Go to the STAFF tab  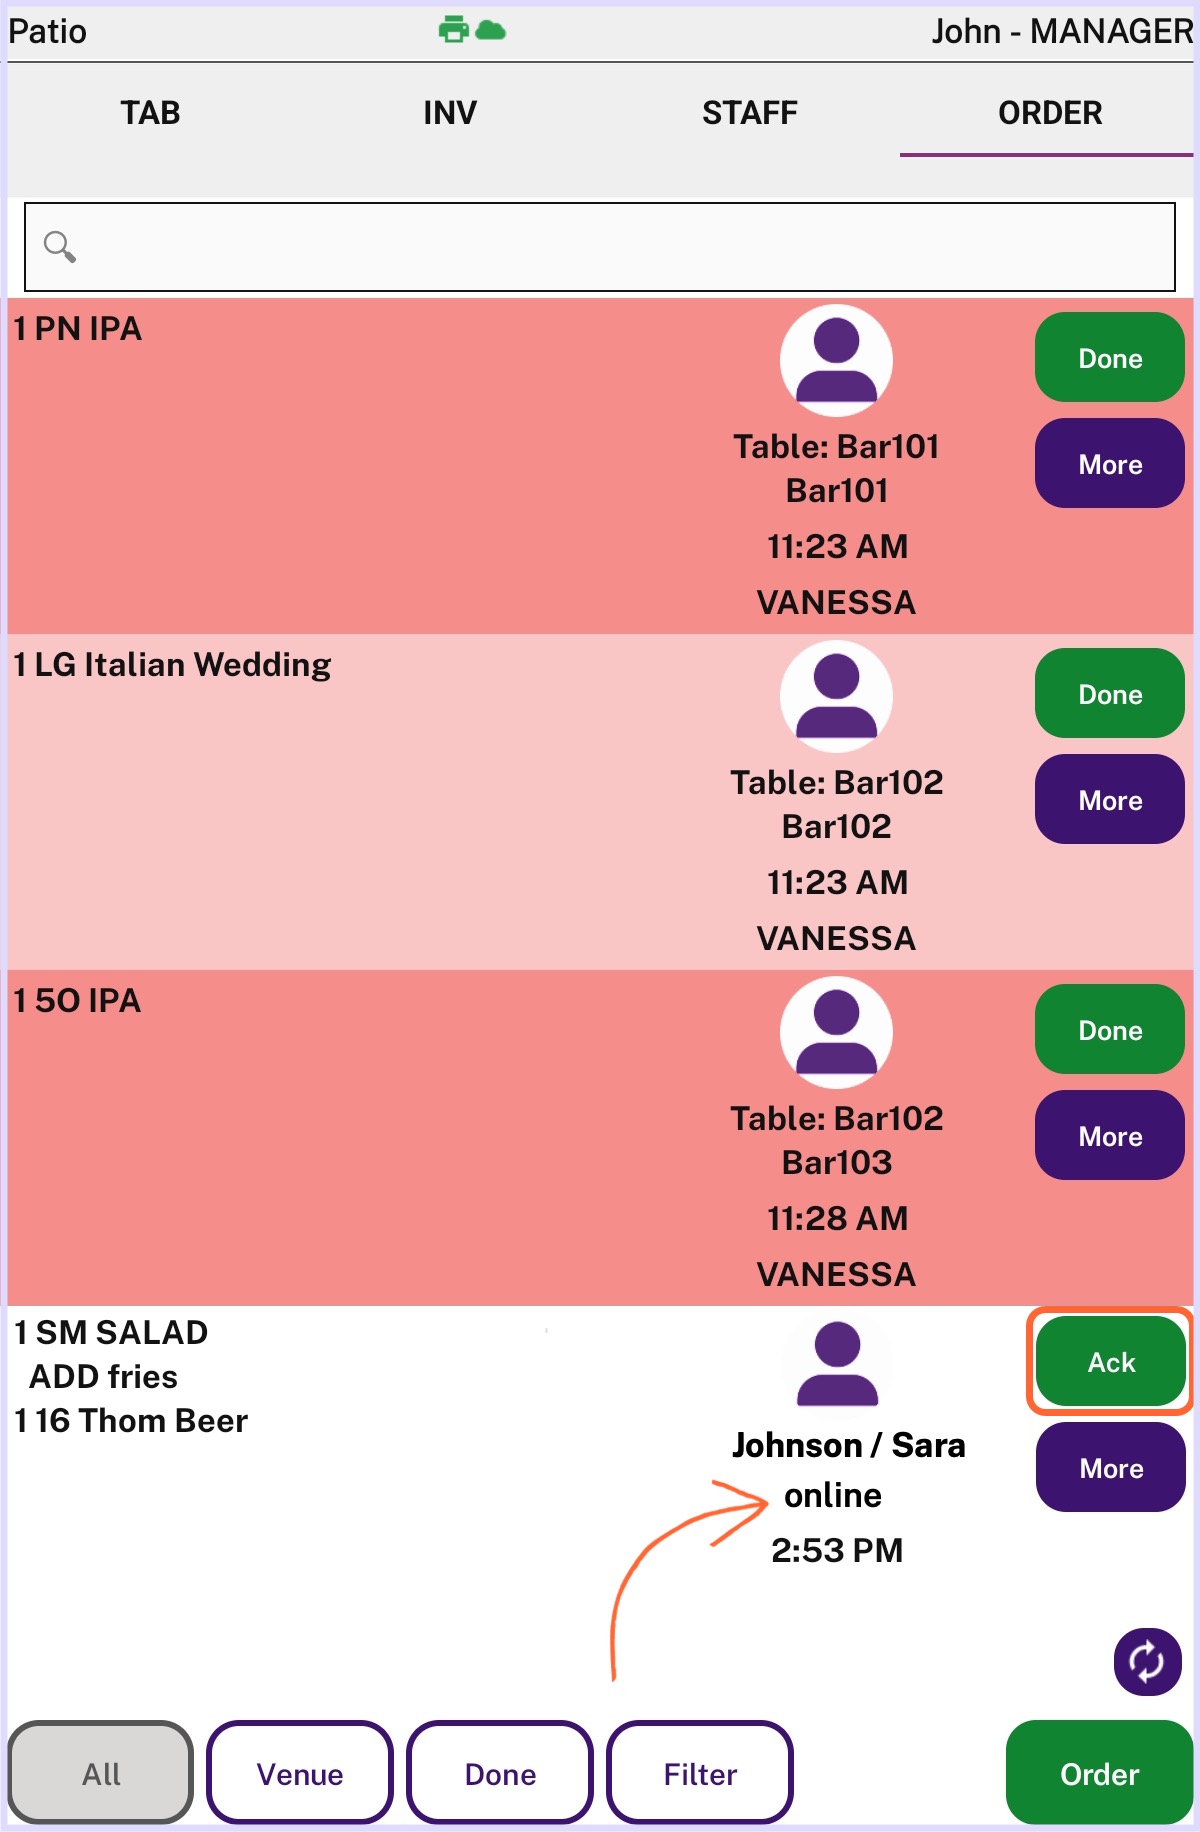point(750,113)
